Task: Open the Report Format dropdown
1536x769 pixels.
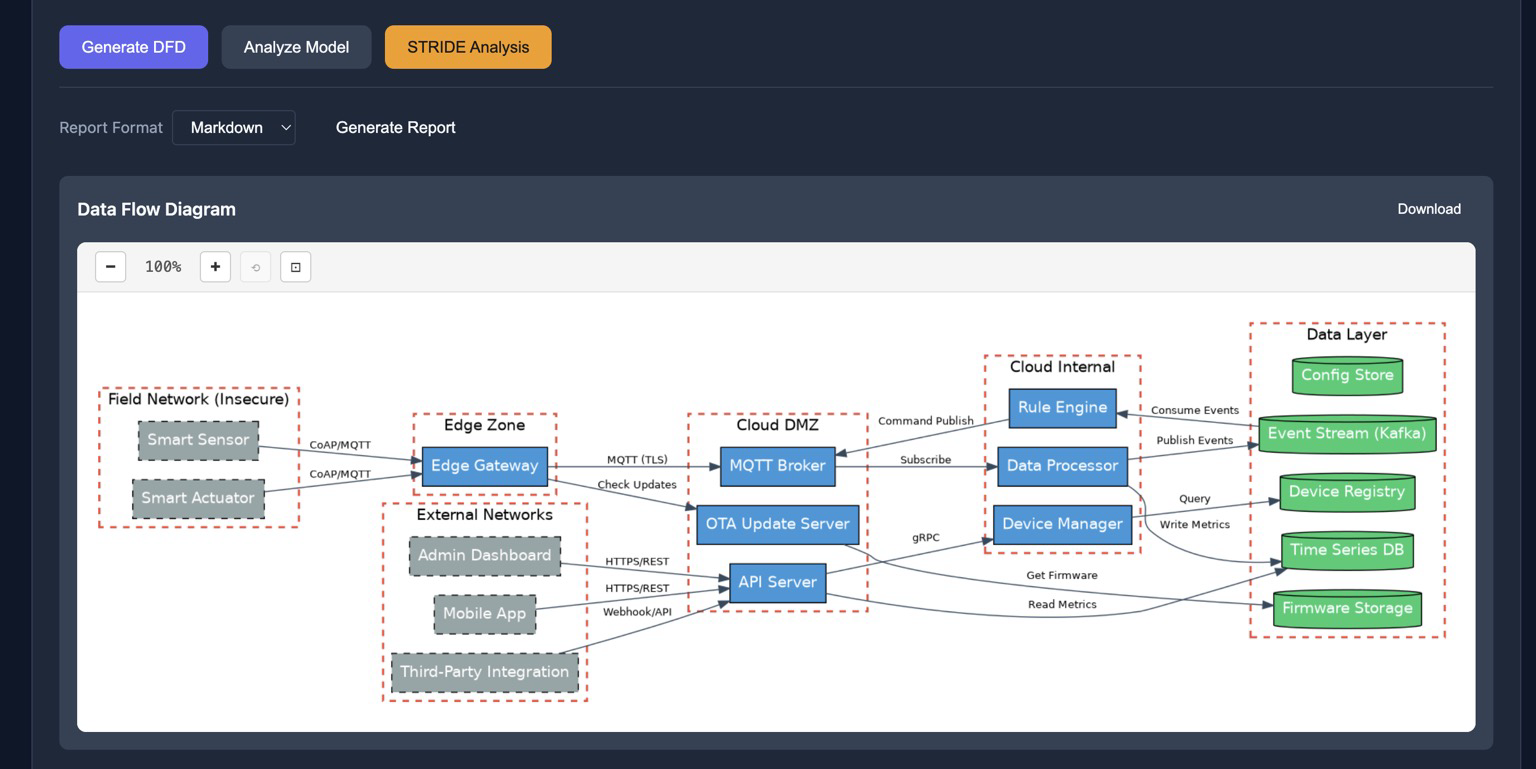Action: tap(234, 128)
